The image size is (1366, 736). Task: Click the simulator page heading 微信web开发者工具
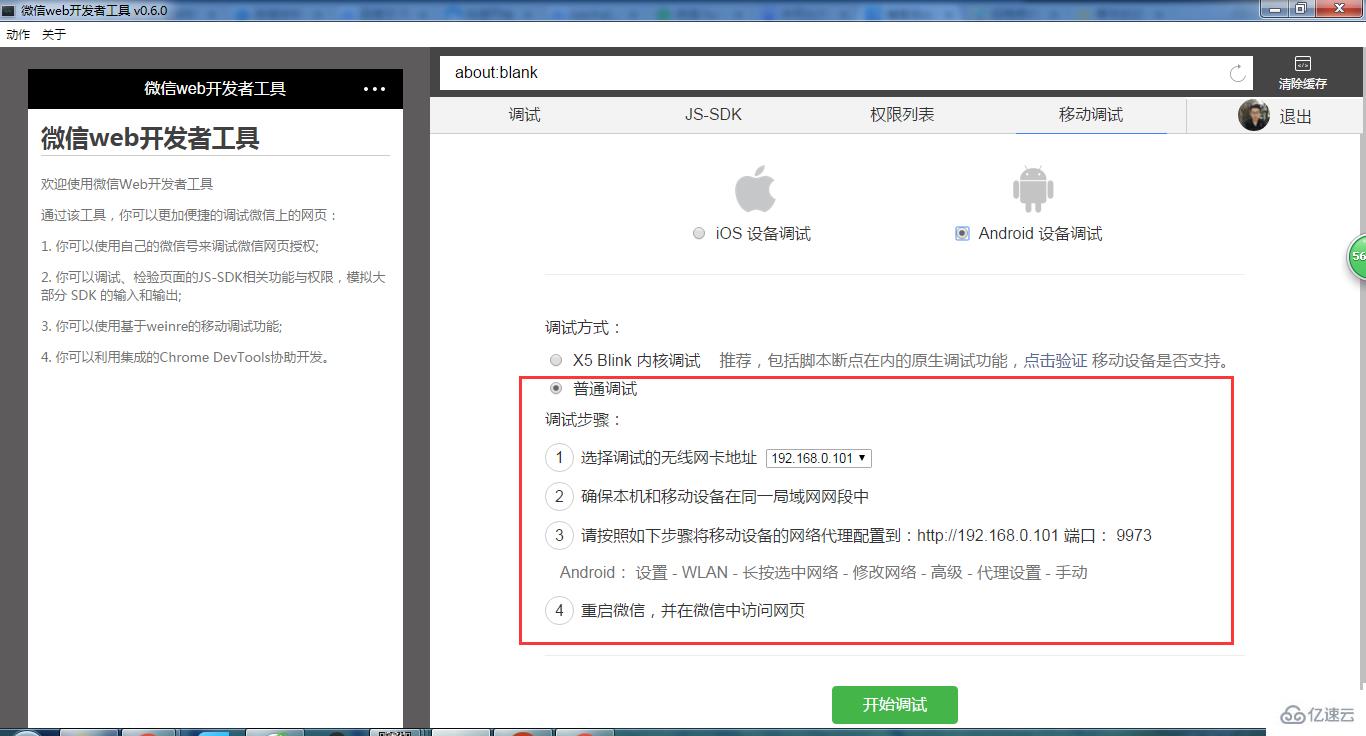150,138
